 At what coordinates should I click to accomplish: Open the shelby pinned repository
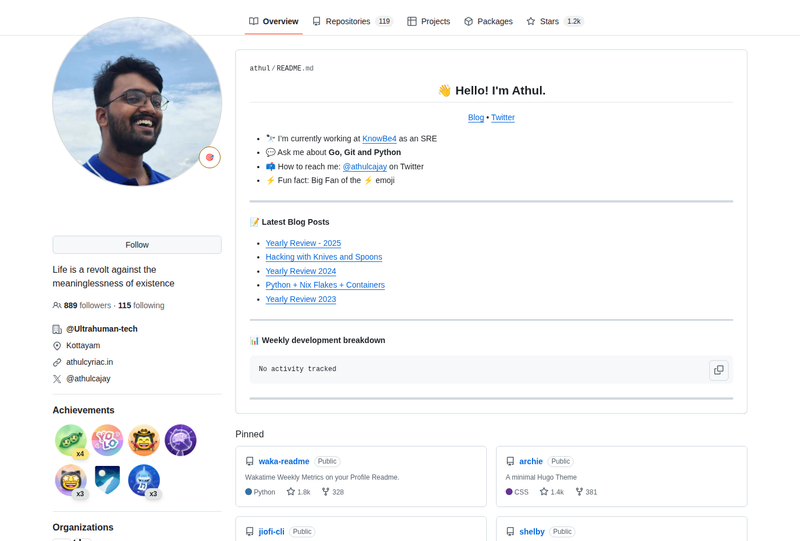click(x=532, y=532)
